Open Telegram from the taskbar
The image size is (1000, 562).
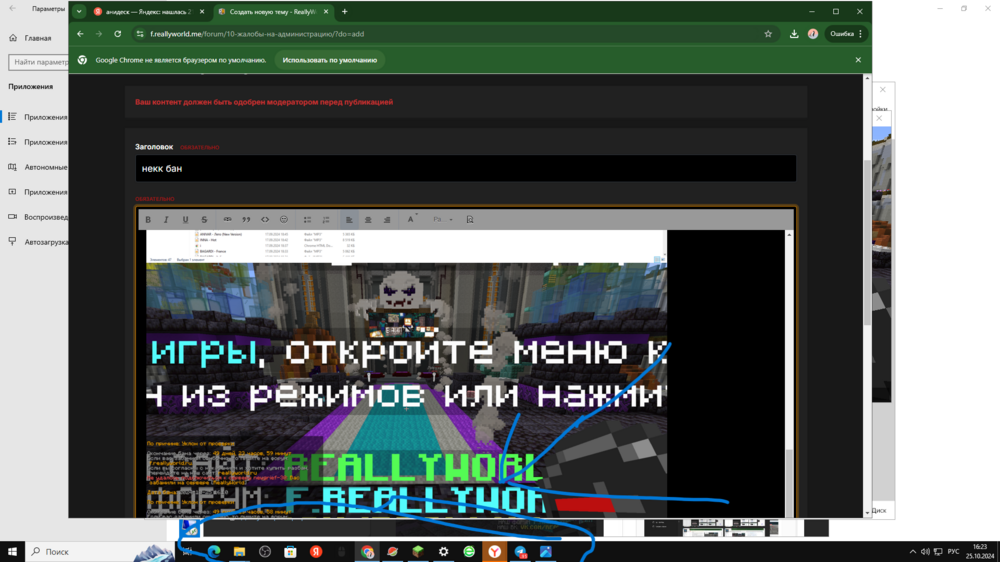520,552
